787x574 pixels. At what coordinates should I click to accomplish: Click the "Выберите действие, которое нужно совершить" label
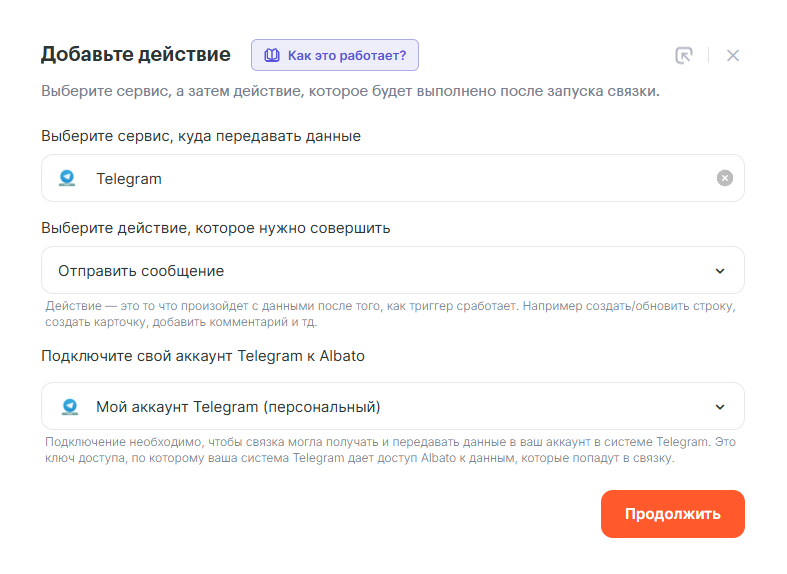(x=216, y=228)
